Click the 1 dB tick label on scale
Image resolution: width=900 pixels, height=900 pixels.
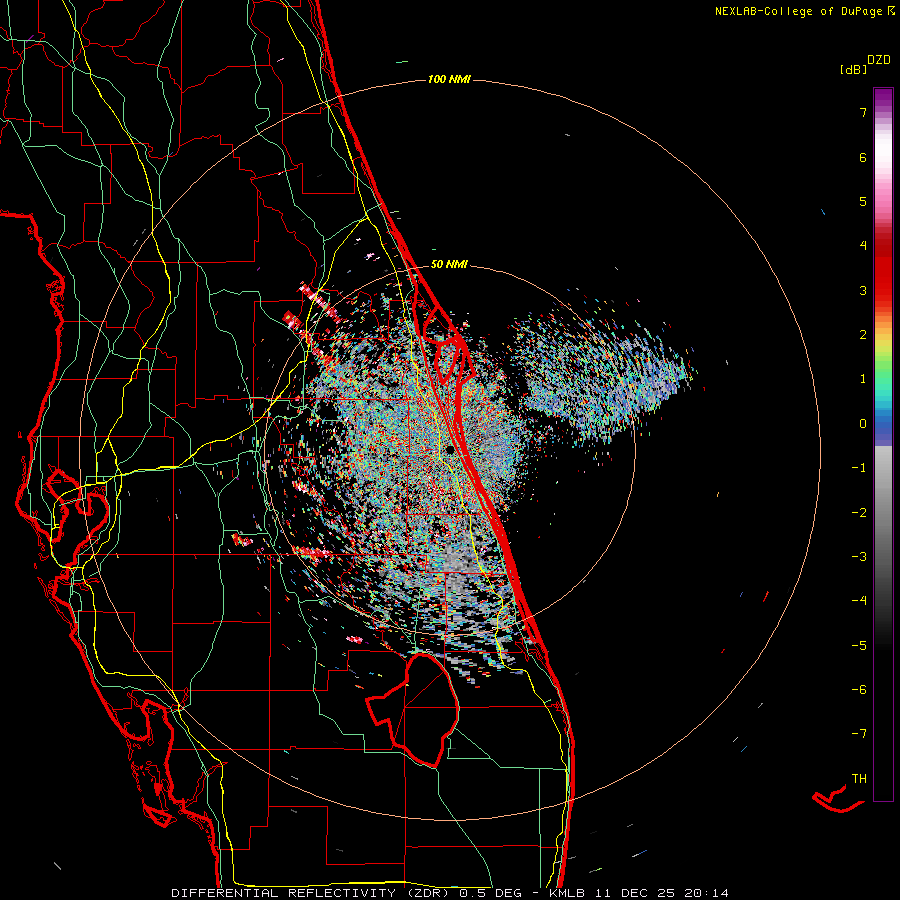pyautogui.click(x=863, y=379)
